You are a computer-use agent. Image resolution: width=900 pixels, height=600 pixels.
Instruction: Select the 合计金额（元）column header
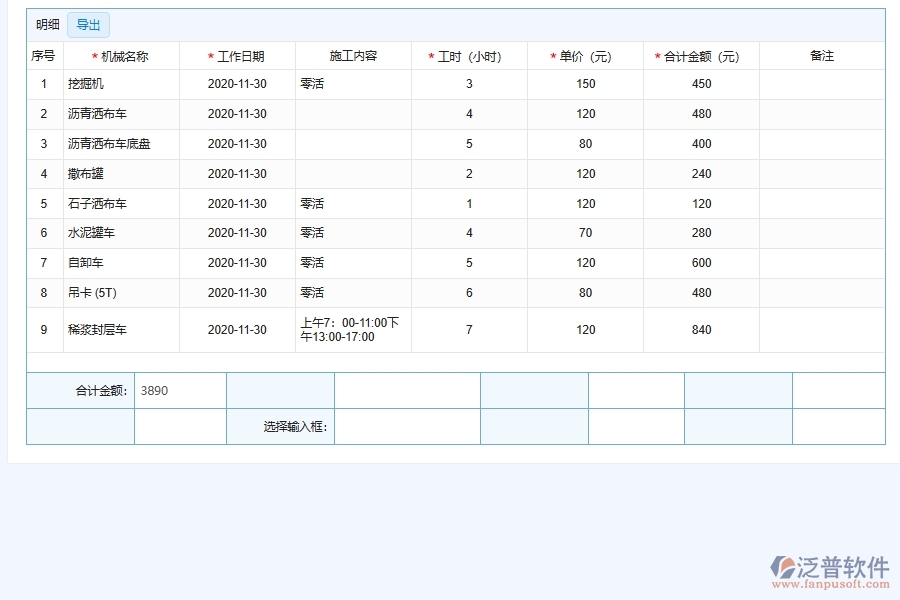[x=701, y=57]
